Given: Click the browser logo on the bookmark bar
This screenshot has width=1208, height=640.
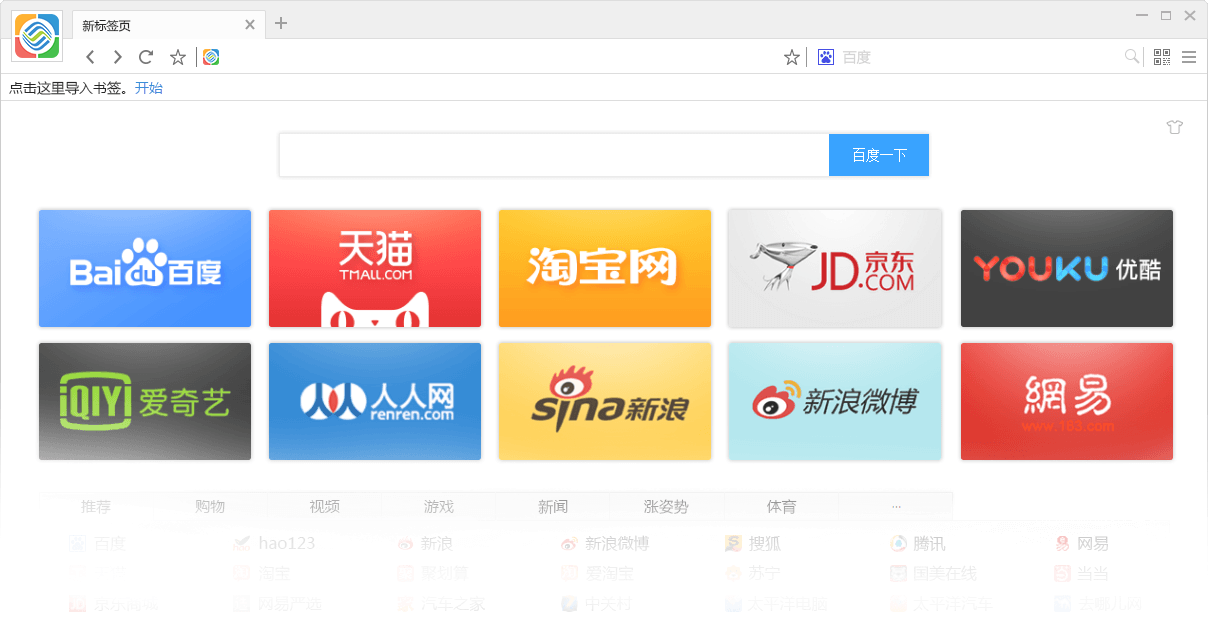Looking at the screenshot, I should 211,57.
